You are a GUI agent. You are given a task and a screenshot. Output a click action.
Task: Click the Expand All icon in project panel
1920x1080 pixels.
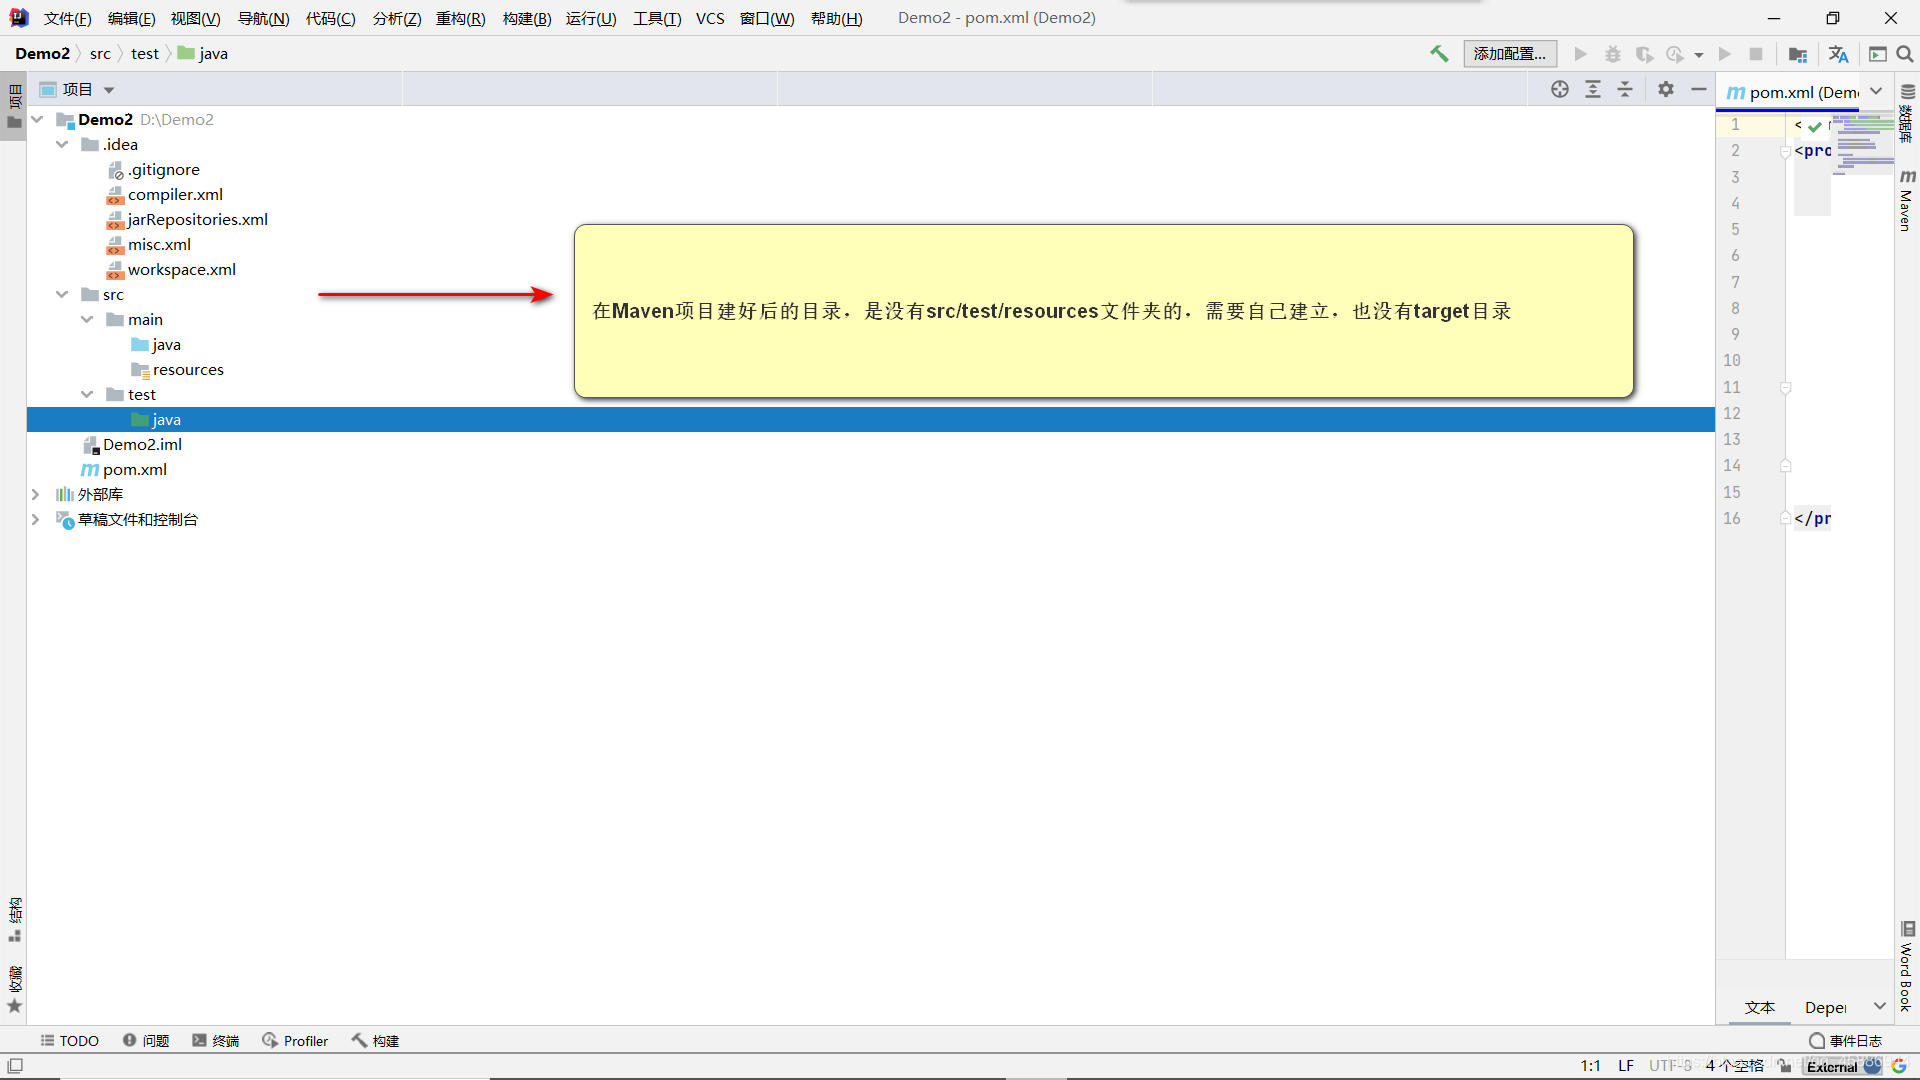click(1593, 89)
